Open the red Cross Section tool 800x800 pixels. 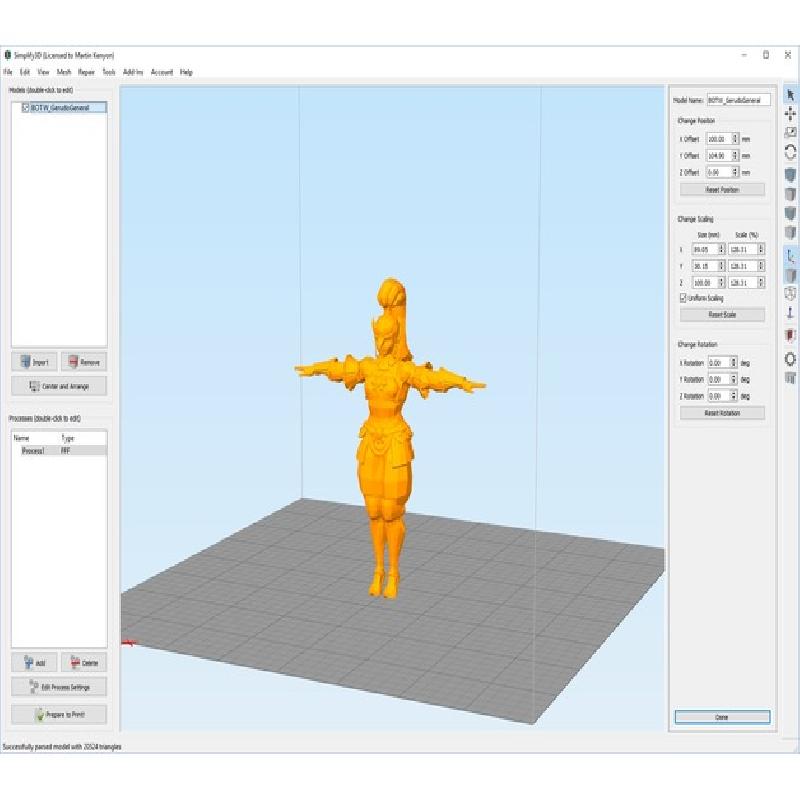click(790, 336)
